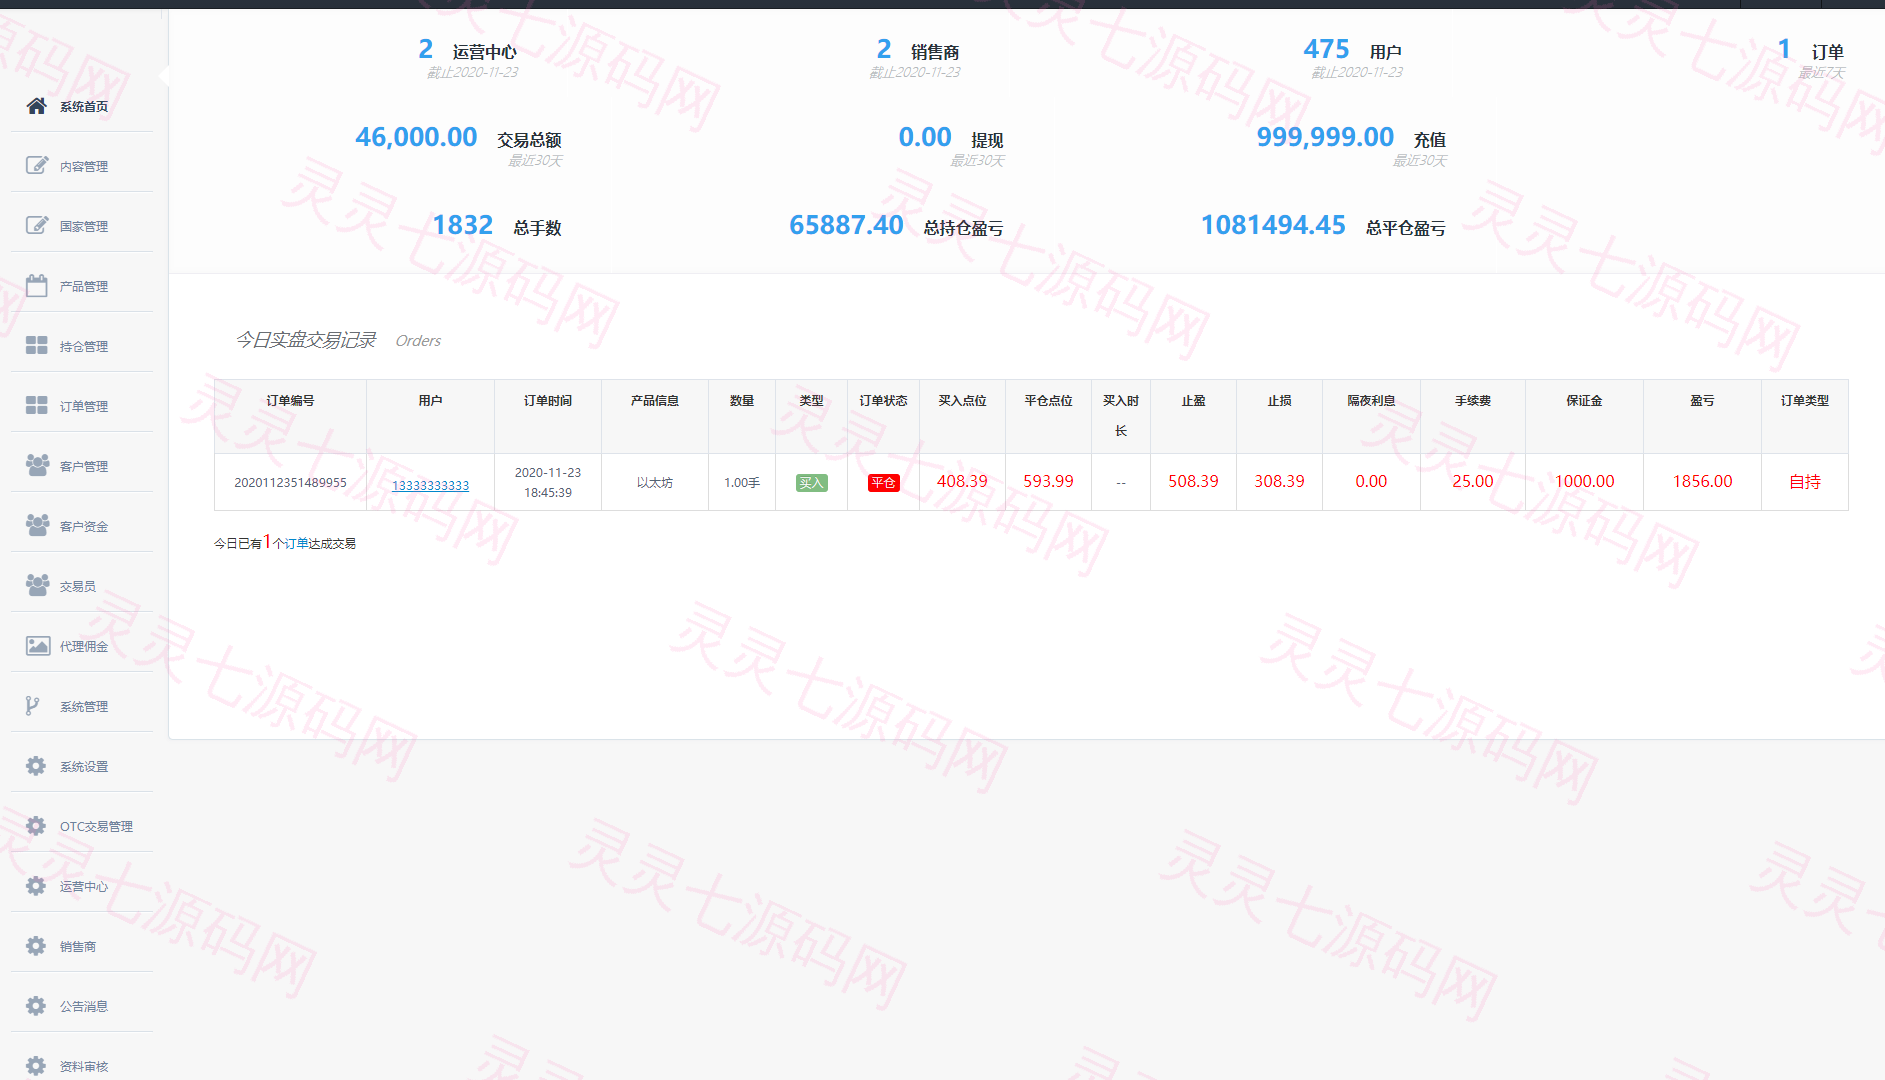Open user link 13333333333
This screenshot has height=1080, width=1885.
(x=430, y=485)
